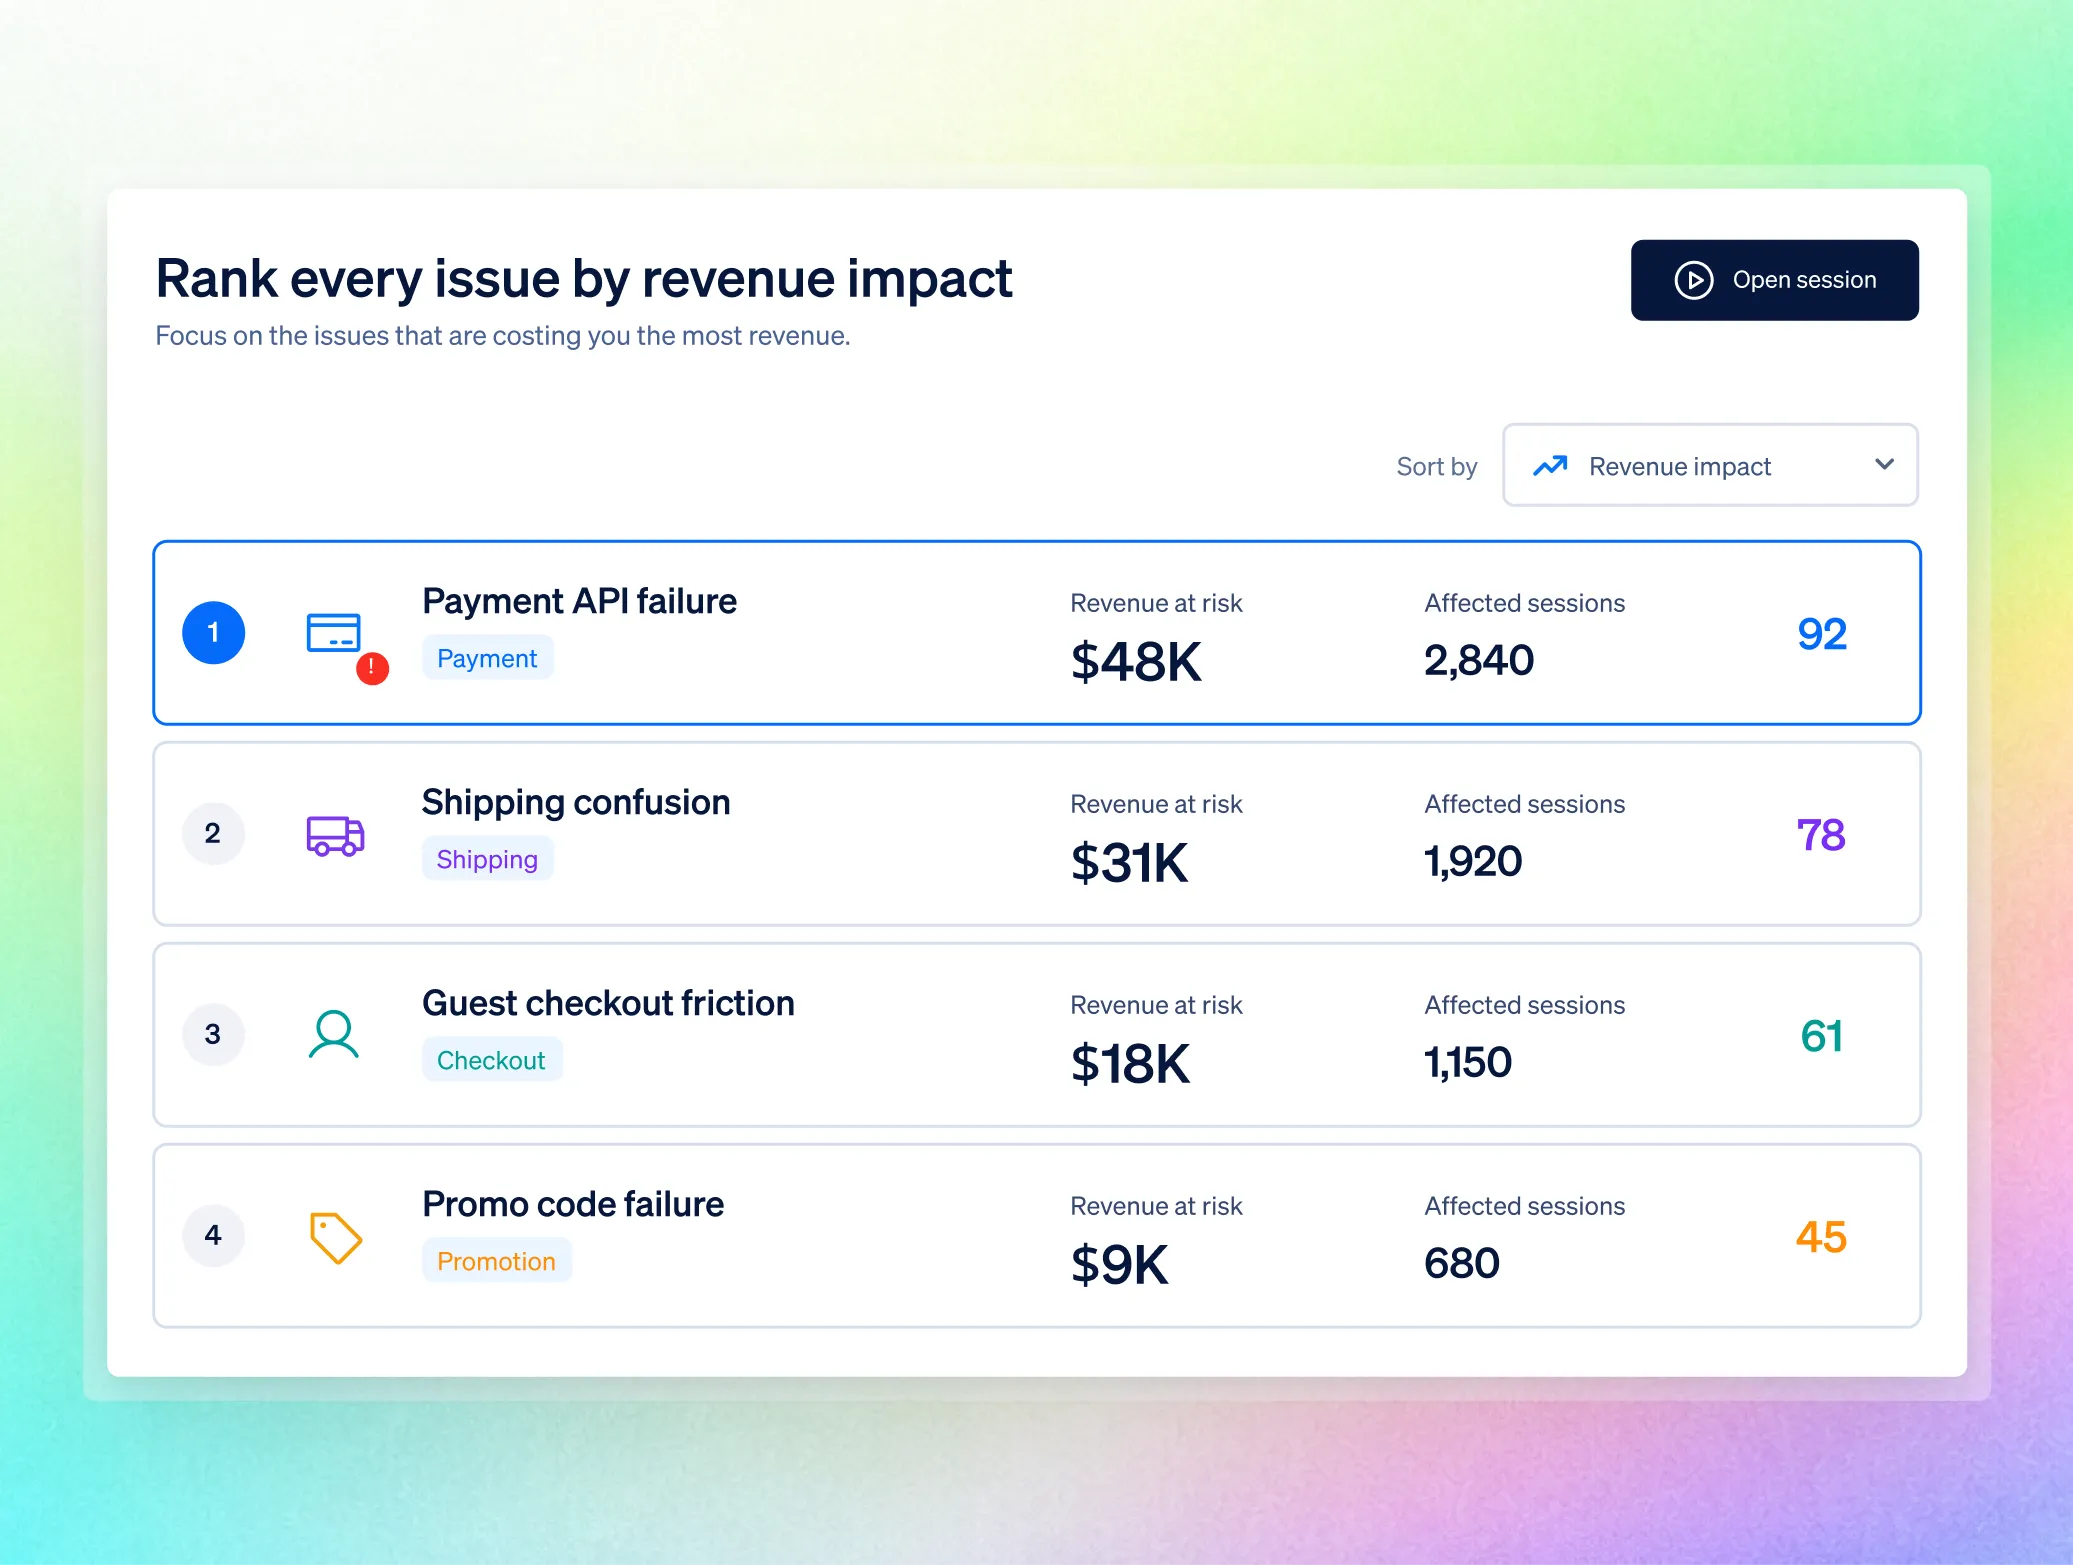The image size is (2073, 1565).
Task: Click the credit card icon for Payment API failure
Action: 333,633
